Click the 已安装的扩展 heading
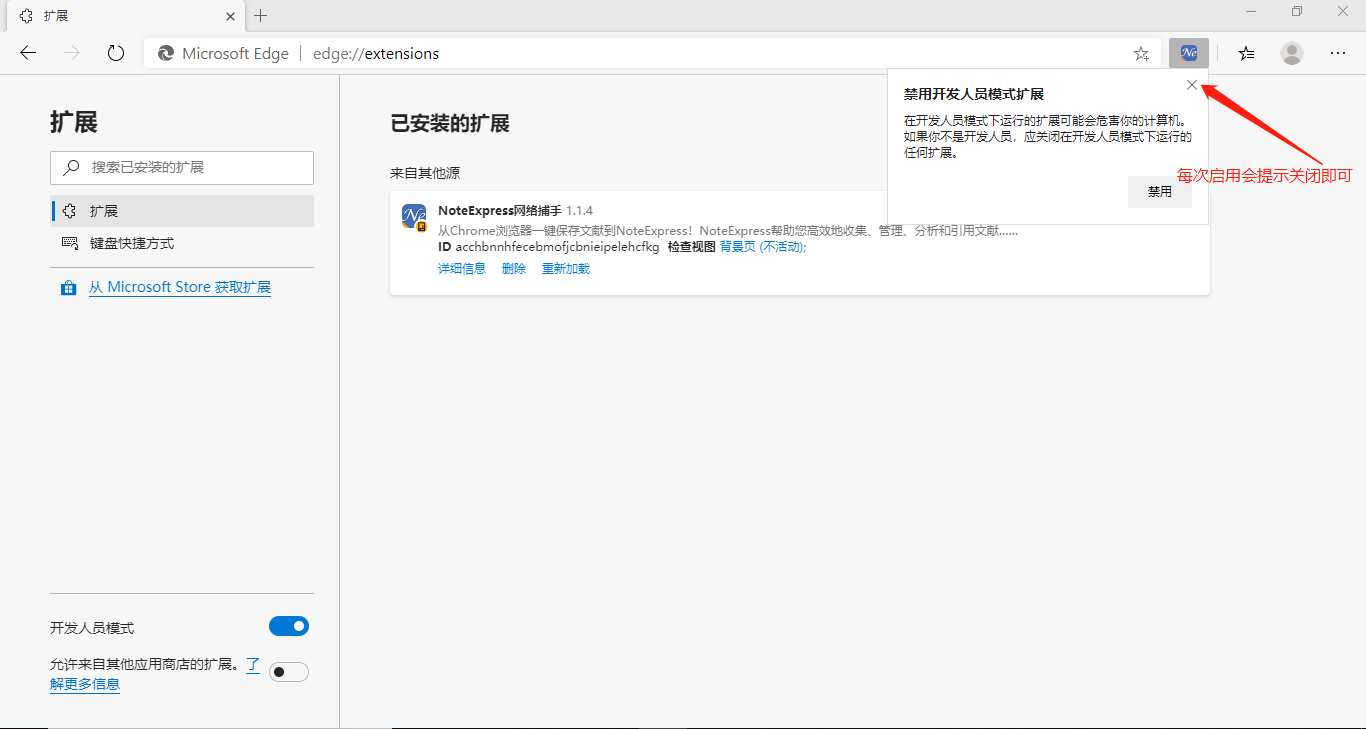The height and width of the screenshot is (729, 1366). click(450, 123)
